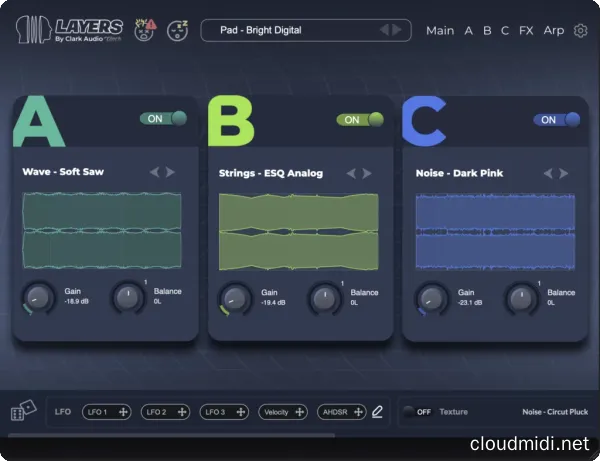The width and height of the screenshot is (600, 461).
Task: Go to next sample for Wave - Soft Saw
Action: pyautogui.click(x=170, y=172)
